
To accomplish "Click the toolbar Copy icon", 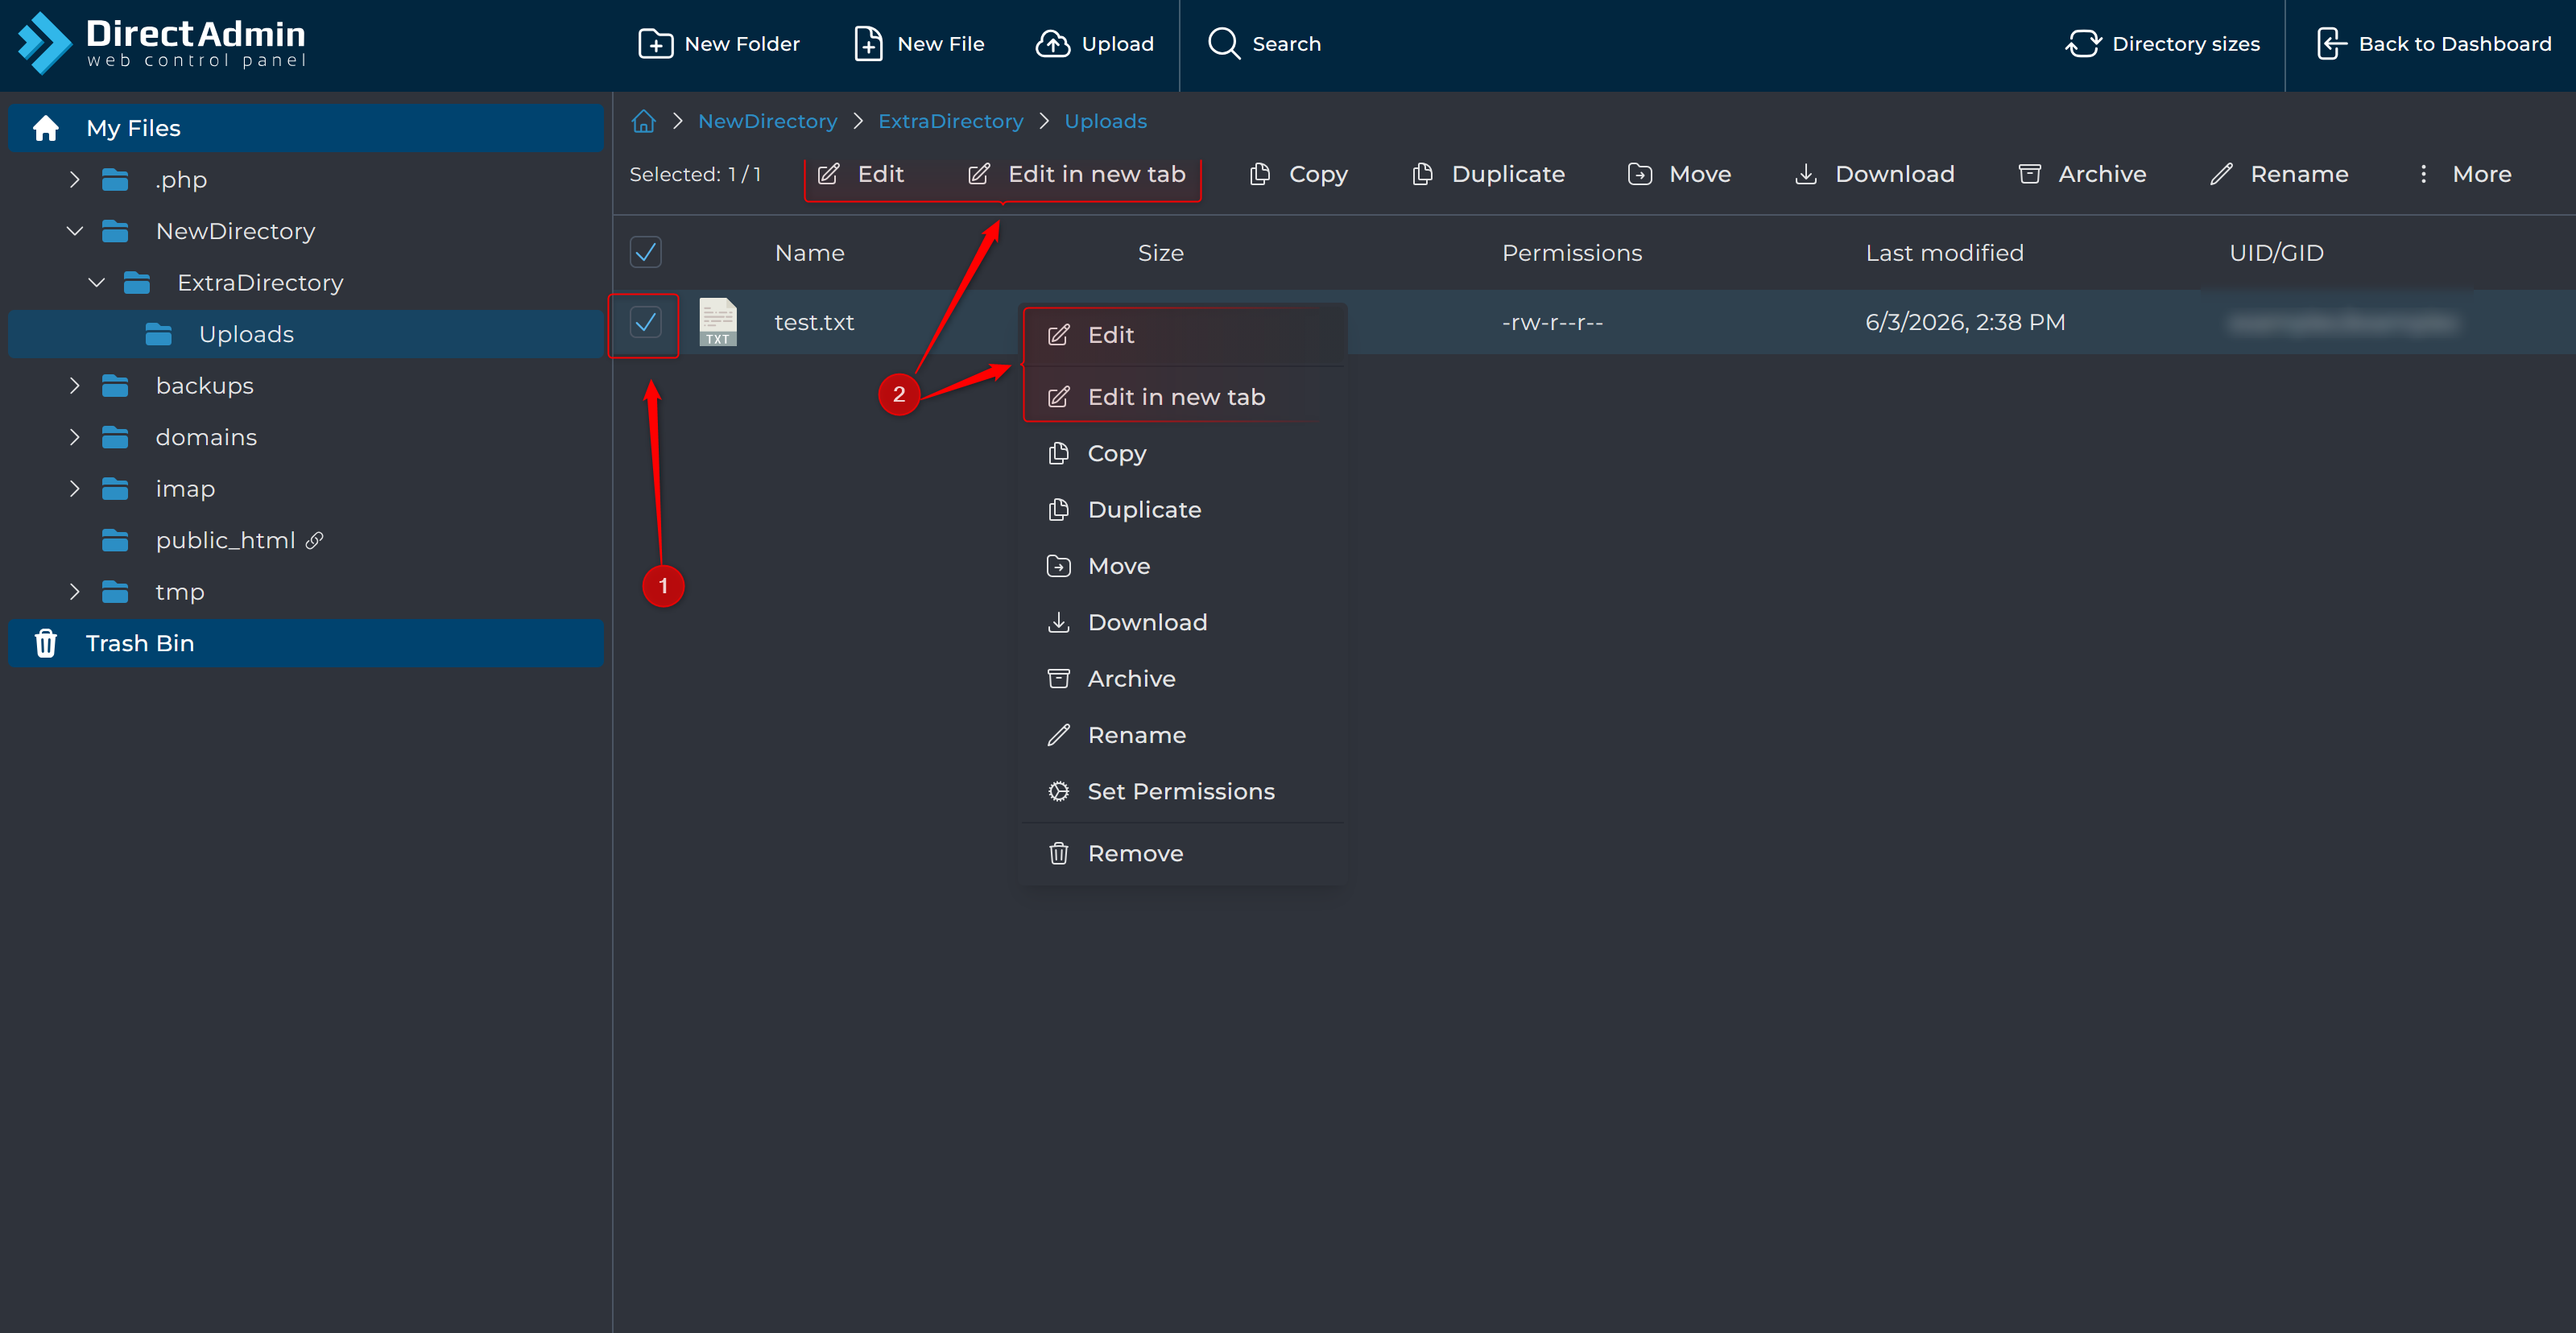I will click(1260, 174).
